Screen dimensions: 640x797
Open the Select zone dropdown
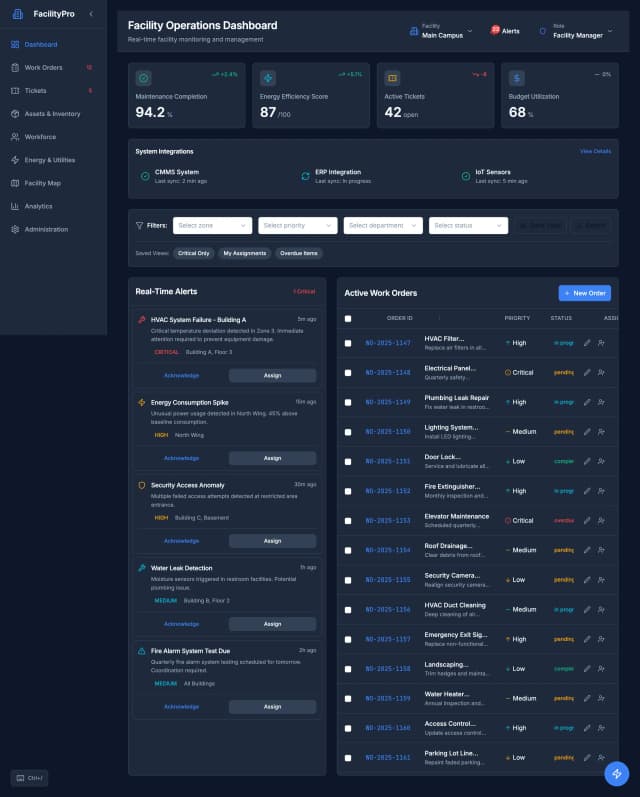[x=212, y=226]
